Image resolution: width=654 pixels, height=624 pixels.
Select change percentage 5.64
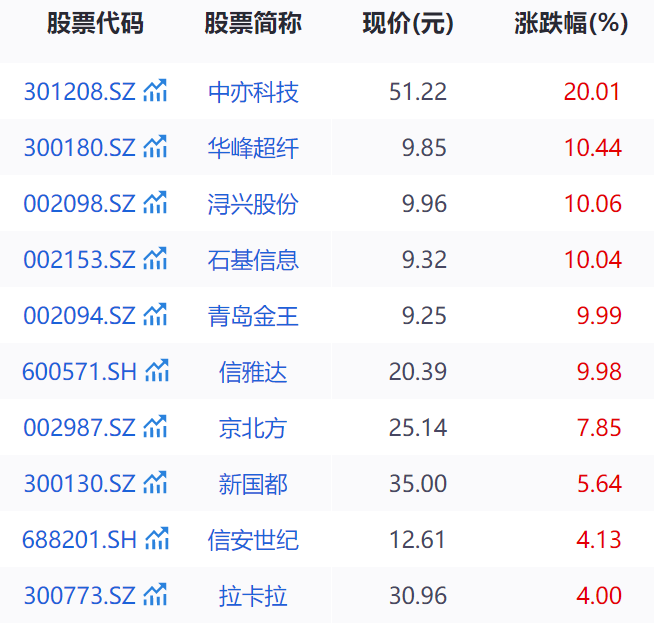tap(599, 483)
